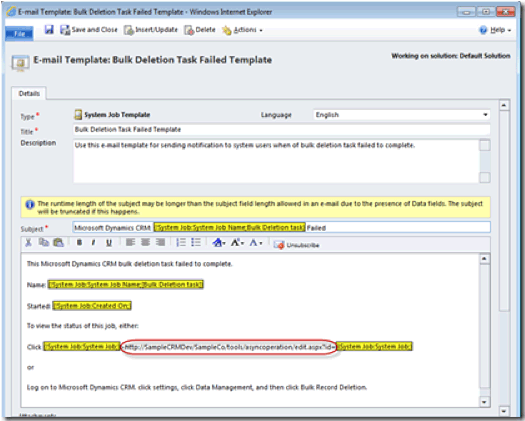Open the font face dropdown icon

[219, 242]
